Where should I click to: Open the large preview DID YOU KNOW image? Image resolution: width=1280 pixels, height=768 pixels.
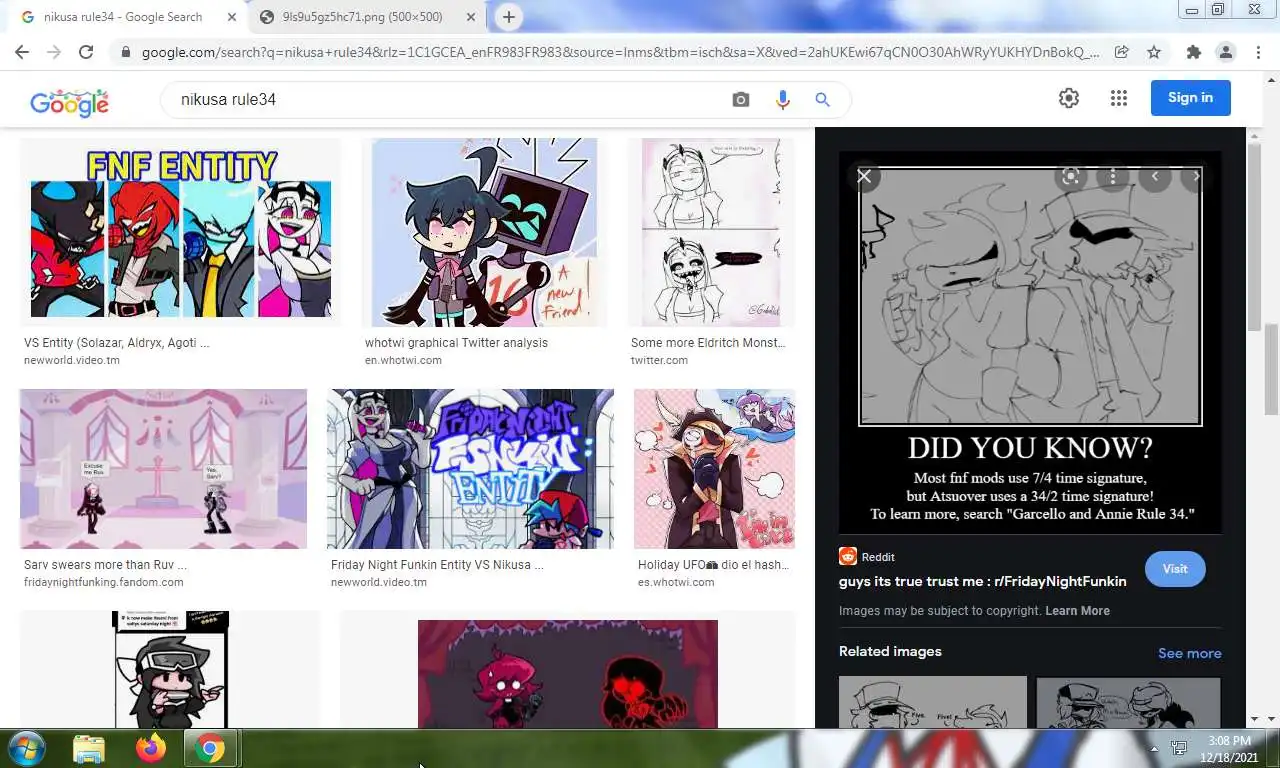click(x=1030, y=343)
